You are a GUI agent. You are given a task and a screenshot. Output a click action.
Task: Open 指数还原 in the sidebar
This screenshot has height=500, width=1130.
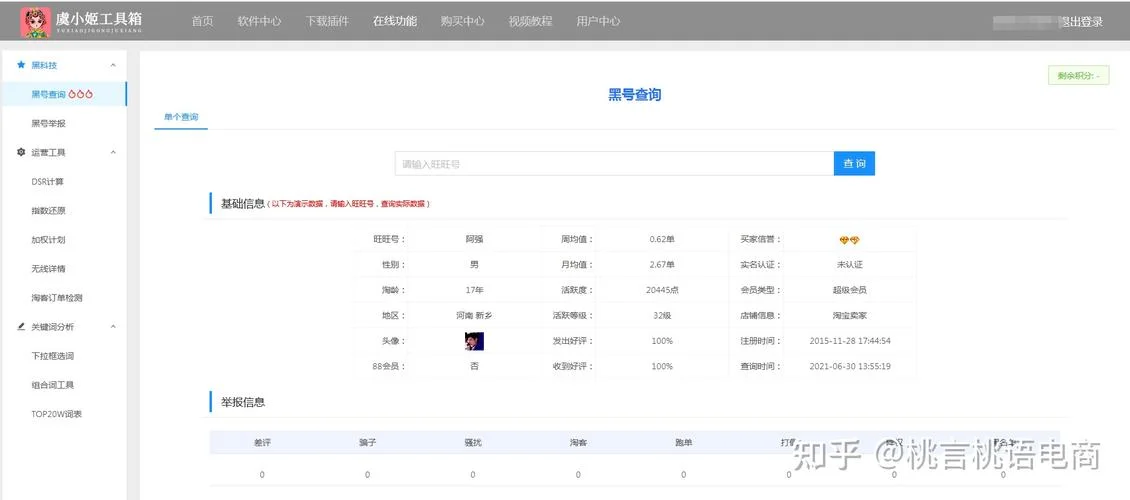click(48, 210)
